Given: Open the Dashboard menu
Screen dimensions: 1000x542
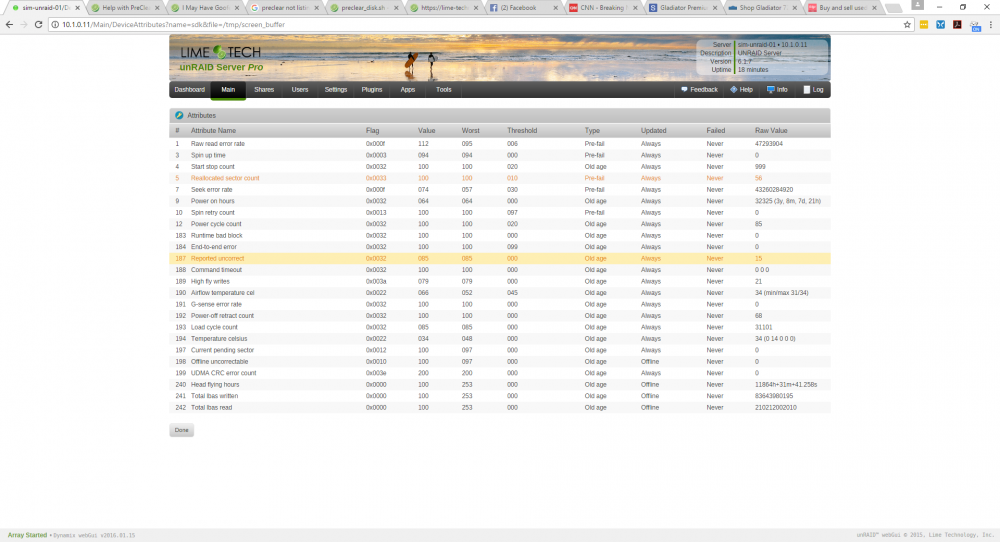Looking at the screenshot, I should [x=189, y=89].
